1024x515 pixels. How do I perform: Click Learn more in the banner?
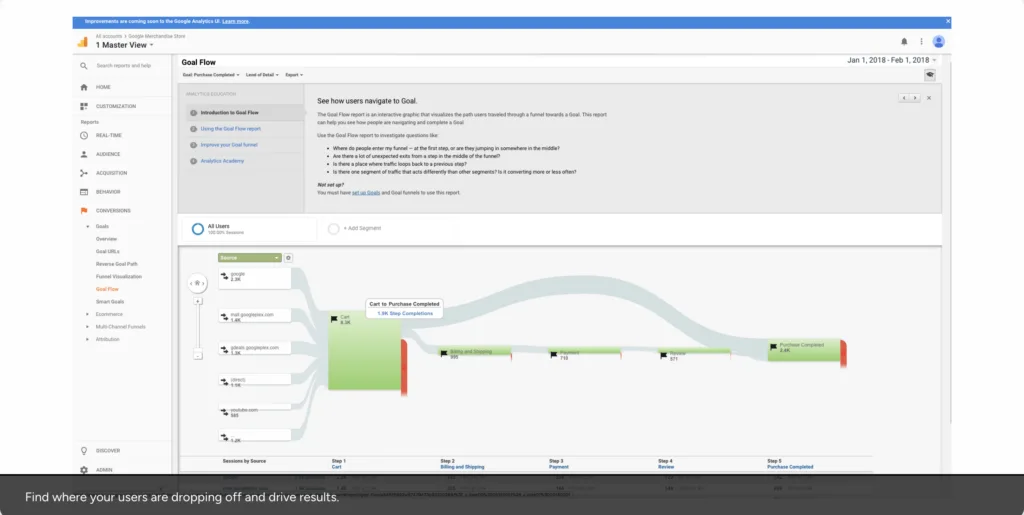pos(235,22)
